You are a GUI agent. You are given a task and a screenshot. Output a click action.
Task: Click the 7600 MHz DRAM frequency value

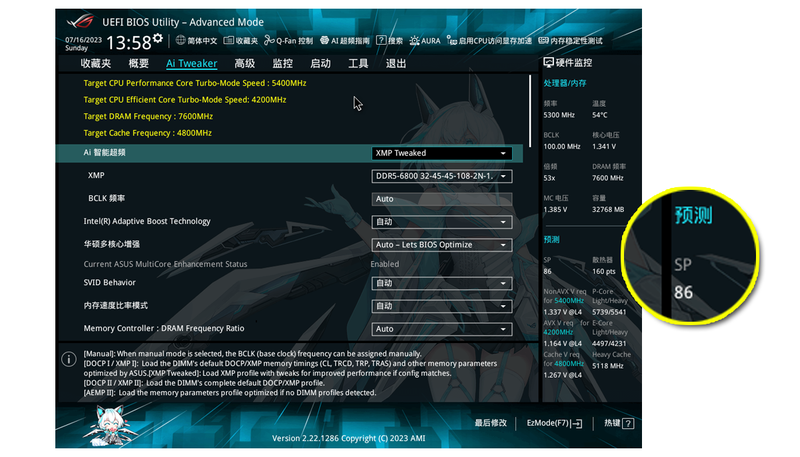pos(608,178)
